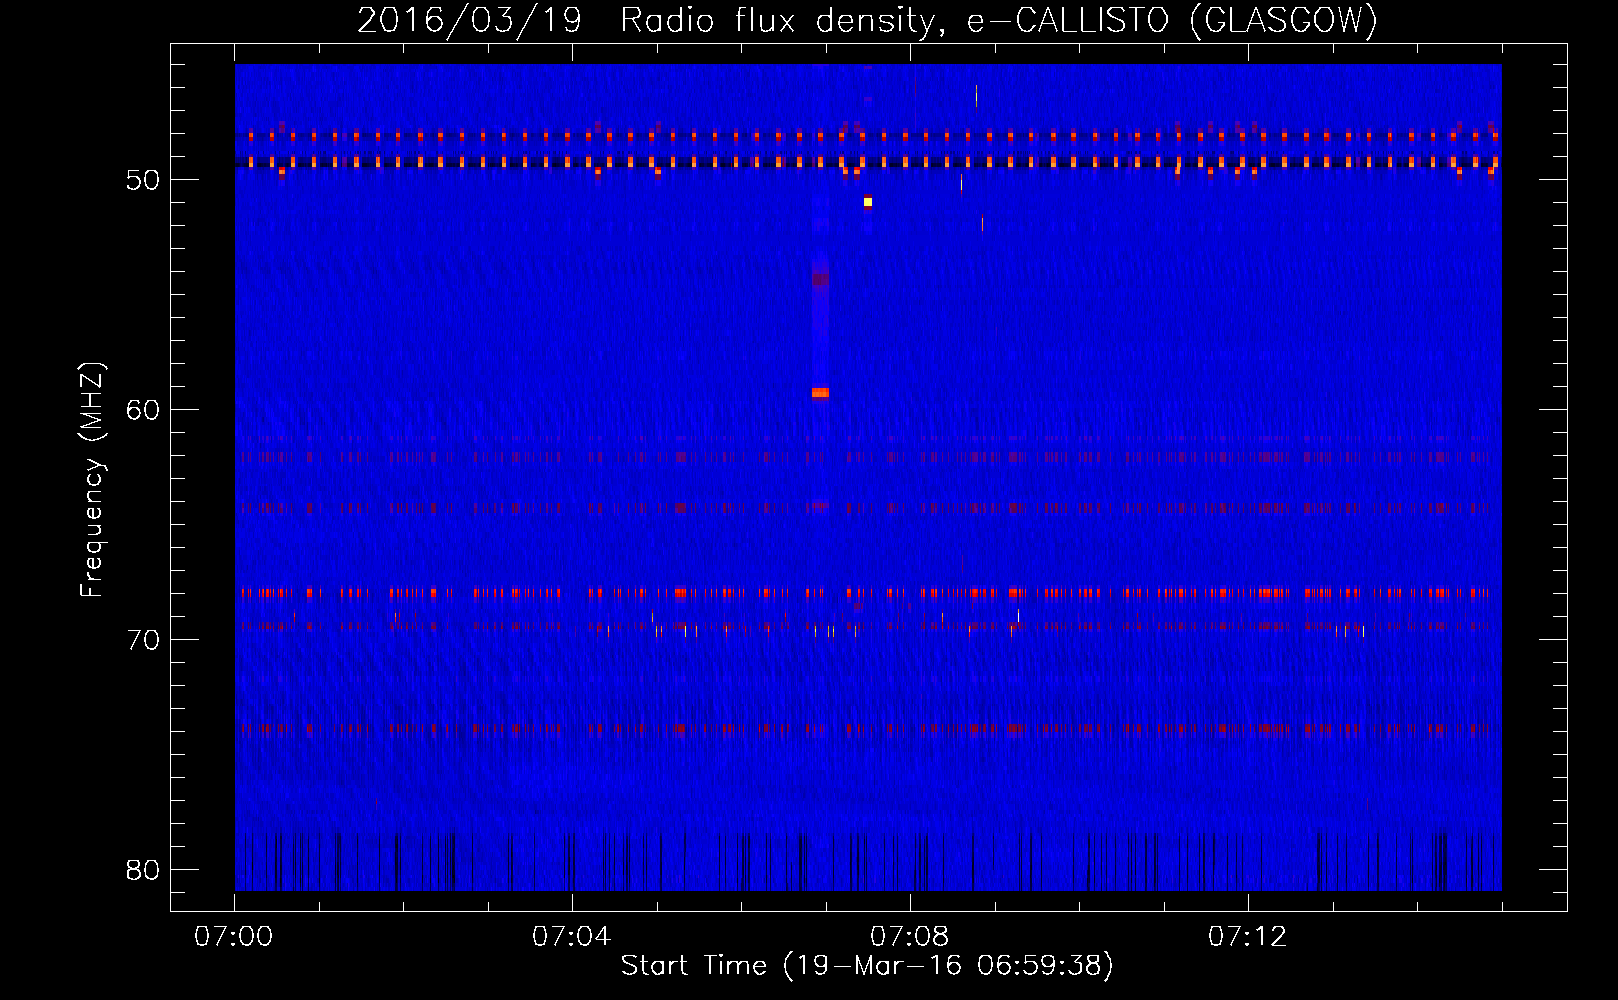Click the 'Frequency (MHZ)' y-axis label
The image size is (1618, 1000).
91,479
